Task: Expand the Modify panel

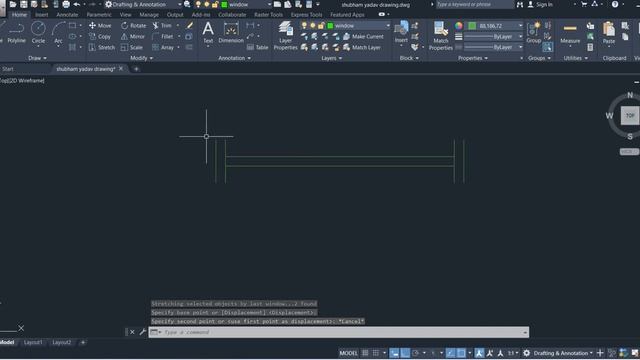Action: (141, 58)
